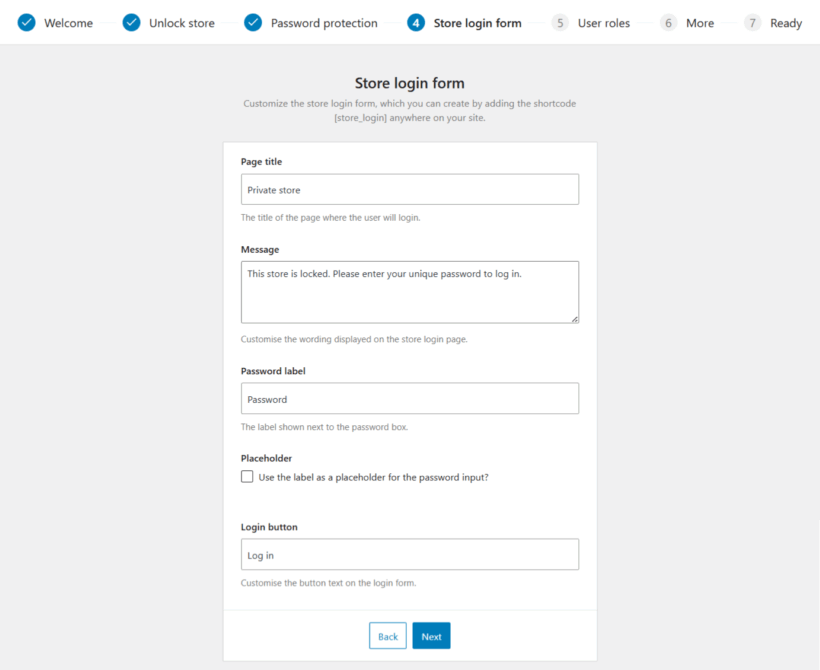The image size is (820, 670).
Task: Click the Welcome step checkmark icon
Action: click(27, 22)
